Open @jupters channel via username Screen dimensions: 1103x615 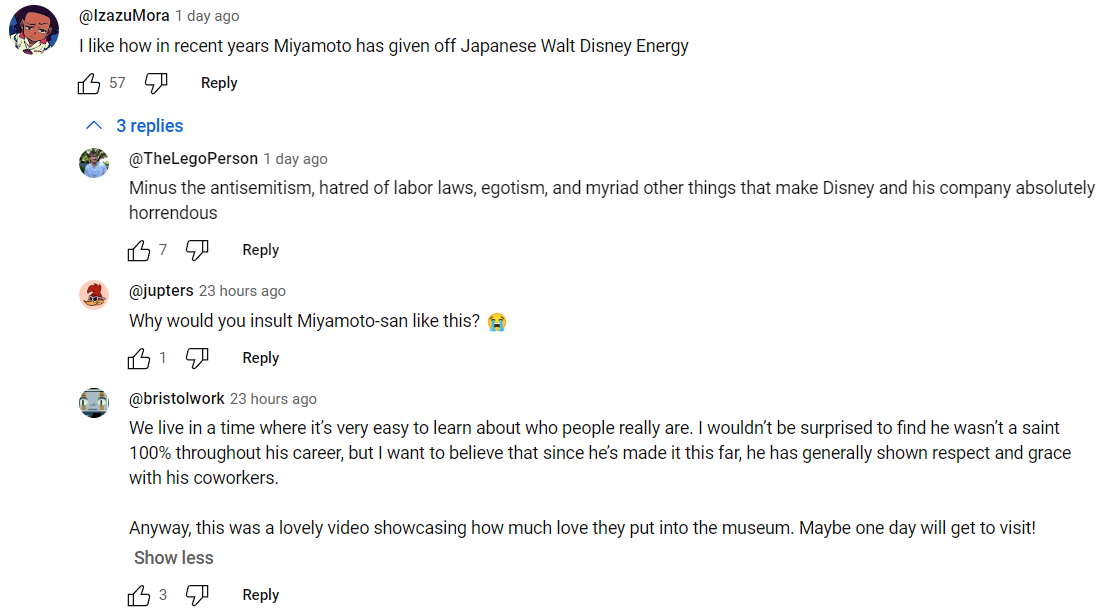tap(161, 291)
